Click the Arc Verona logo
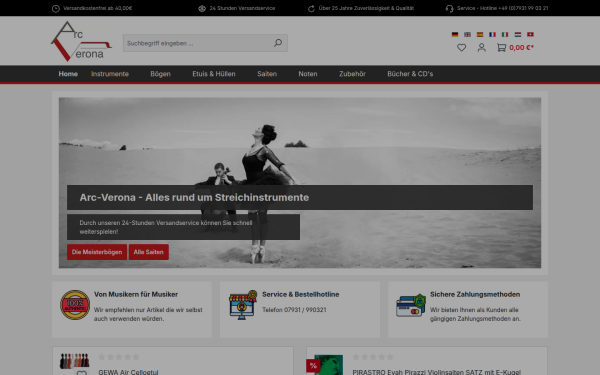Viewport: 600px width, 375px height. (x=81, y=41)
